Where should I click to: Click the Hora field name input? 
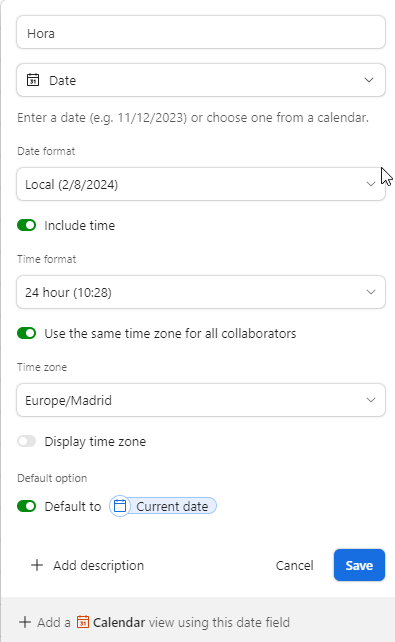click(x=201, y=32)
